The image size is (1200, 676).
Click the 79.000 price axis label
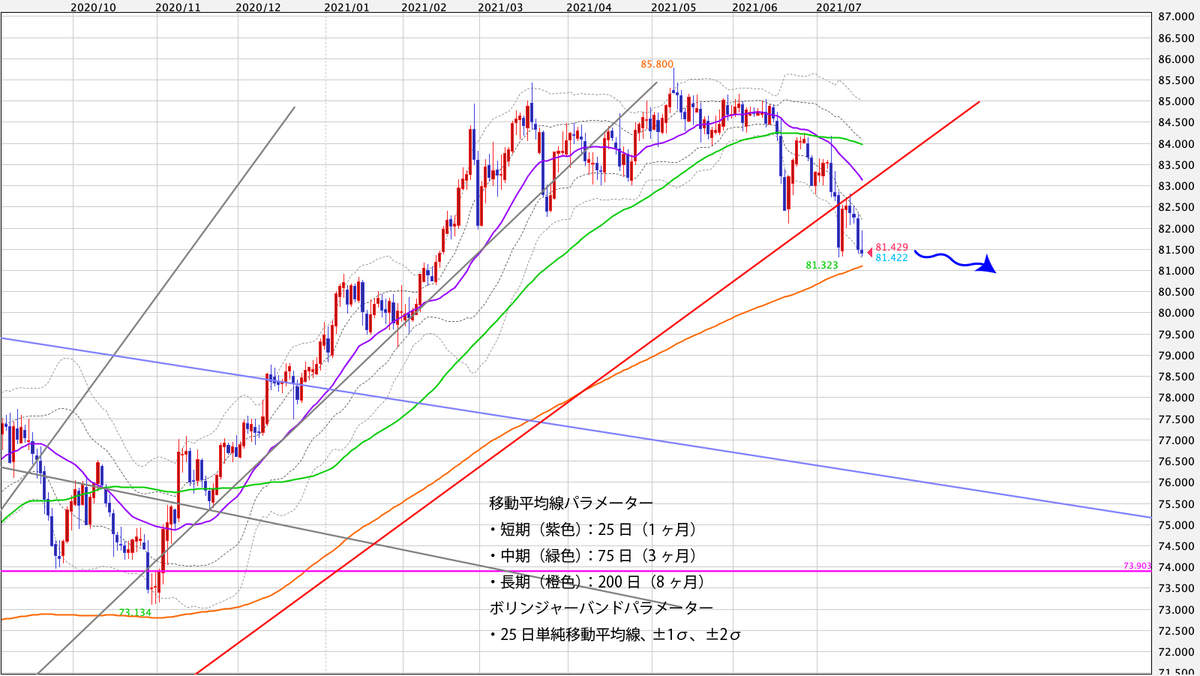pos(1178,356)
